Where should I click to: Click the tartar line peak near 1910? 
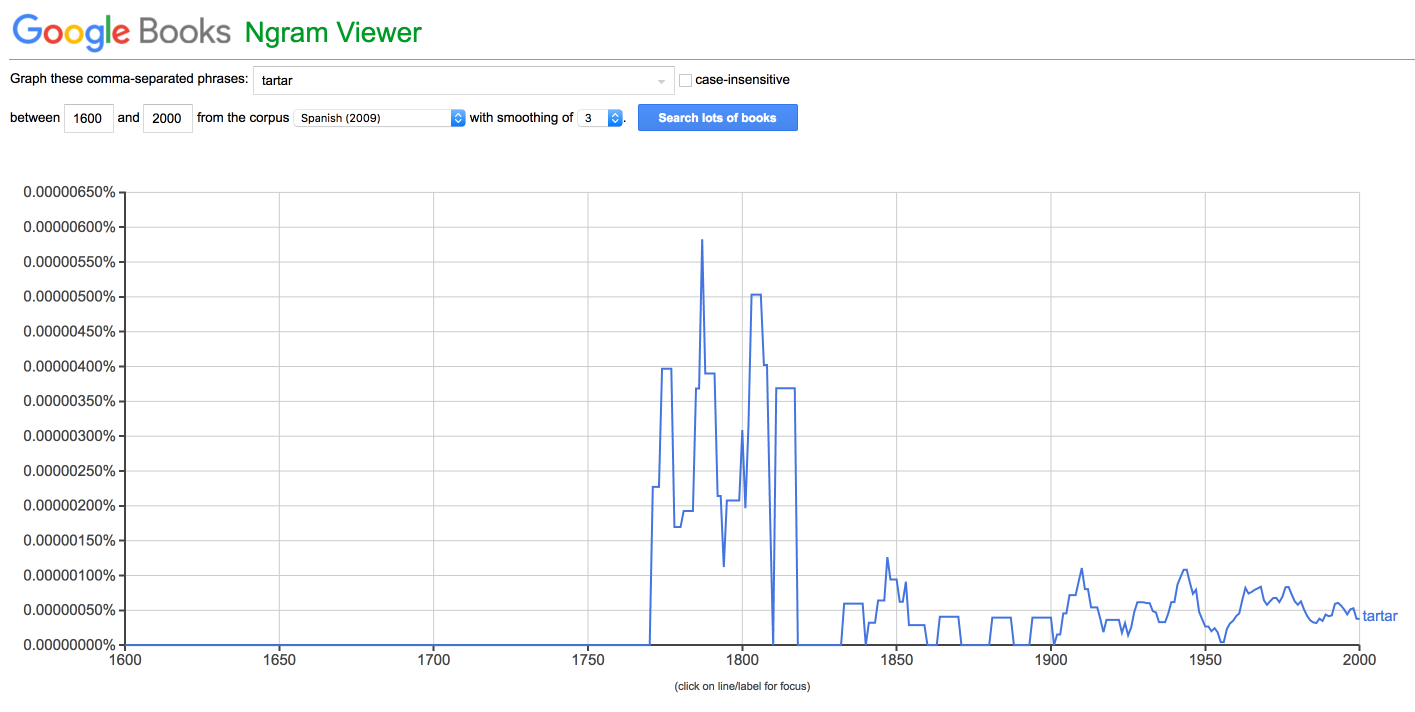coord(1082,569)
